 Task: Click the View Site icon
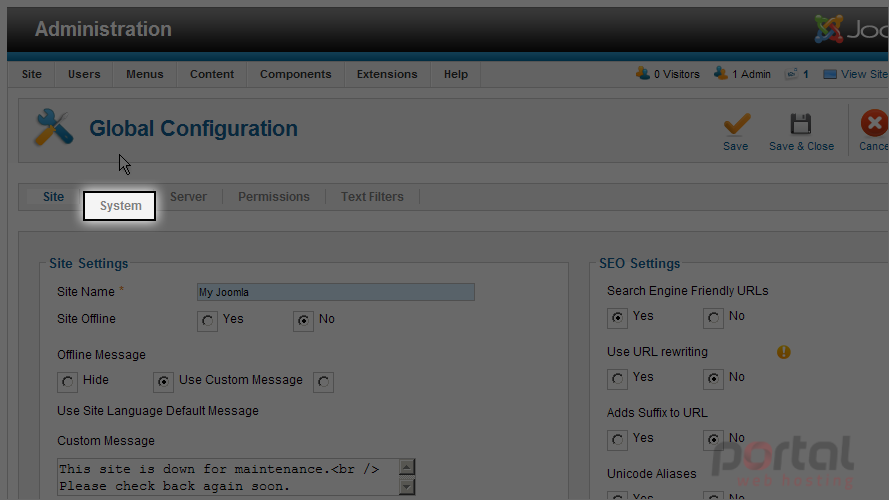829,74
